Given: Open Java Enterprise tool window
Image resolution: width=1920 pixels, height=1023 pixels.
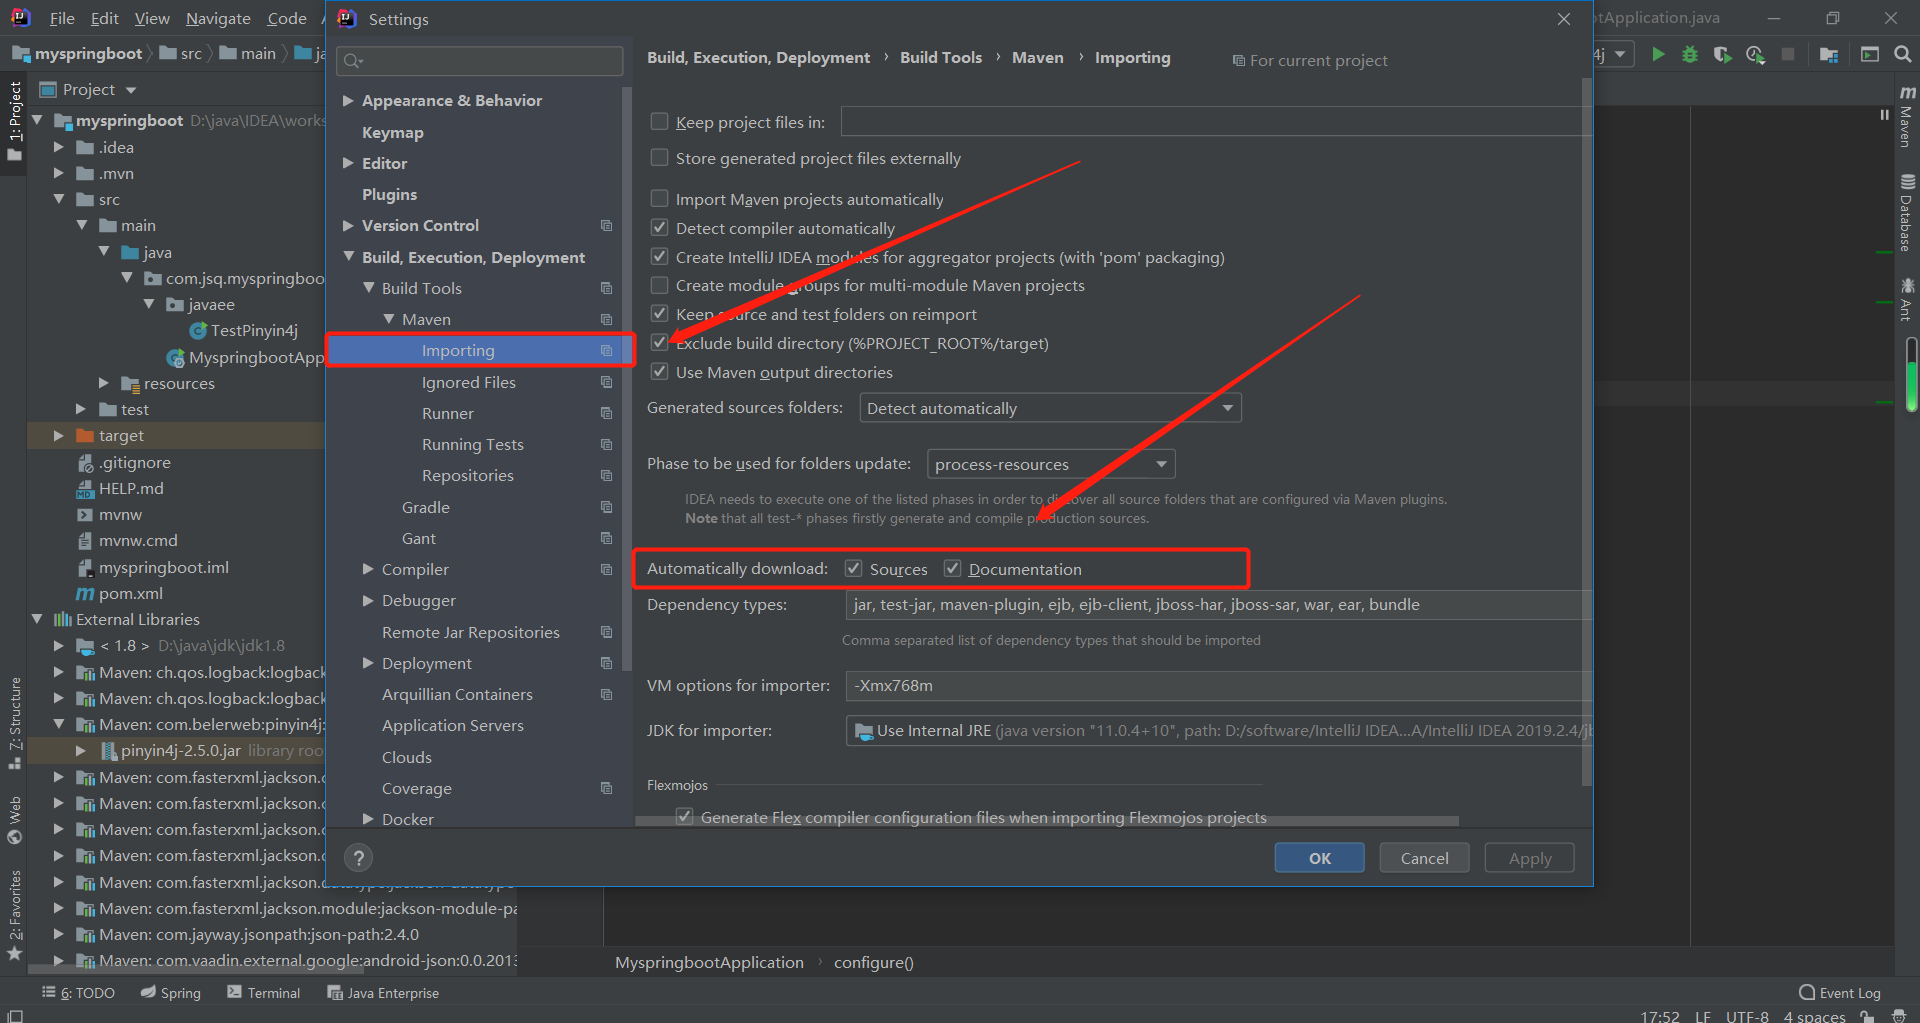Looking at the screenshot, I should coord(383,992).
